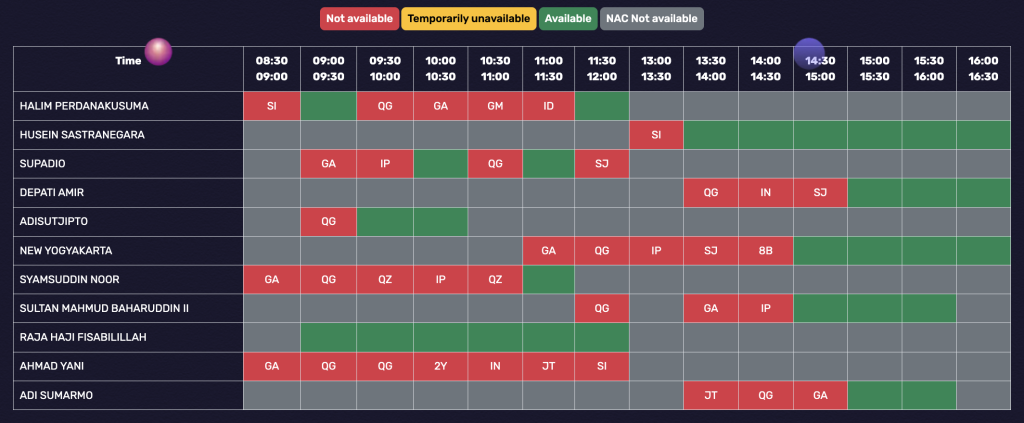Click the pink sphere beside Time header
The width and height of the screenshot is (1024, 423).
pyautogui.click(x=158, y=52)
